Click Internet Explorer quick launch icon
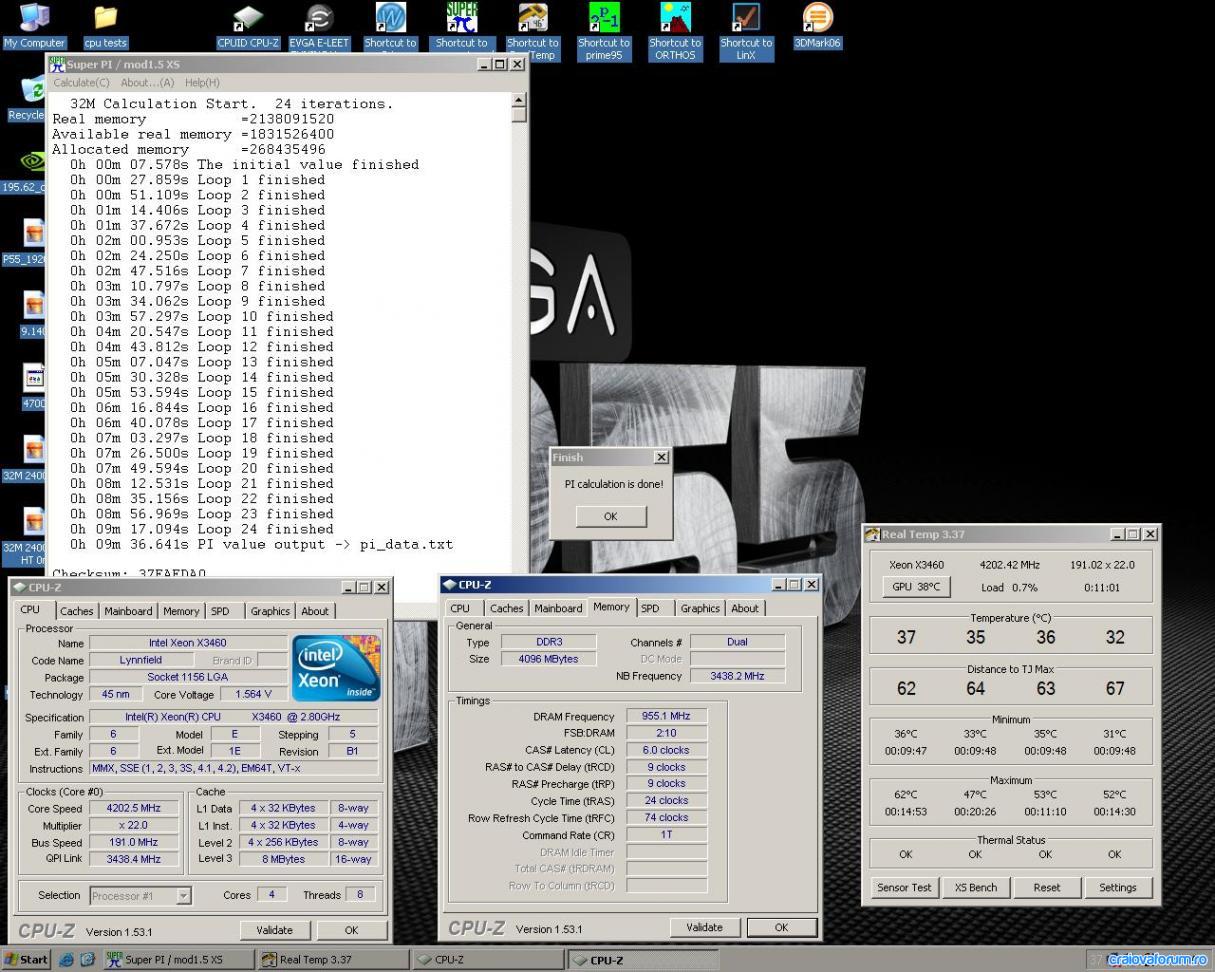This screenshot has width=1215, height=972. (x=66, y=959)
